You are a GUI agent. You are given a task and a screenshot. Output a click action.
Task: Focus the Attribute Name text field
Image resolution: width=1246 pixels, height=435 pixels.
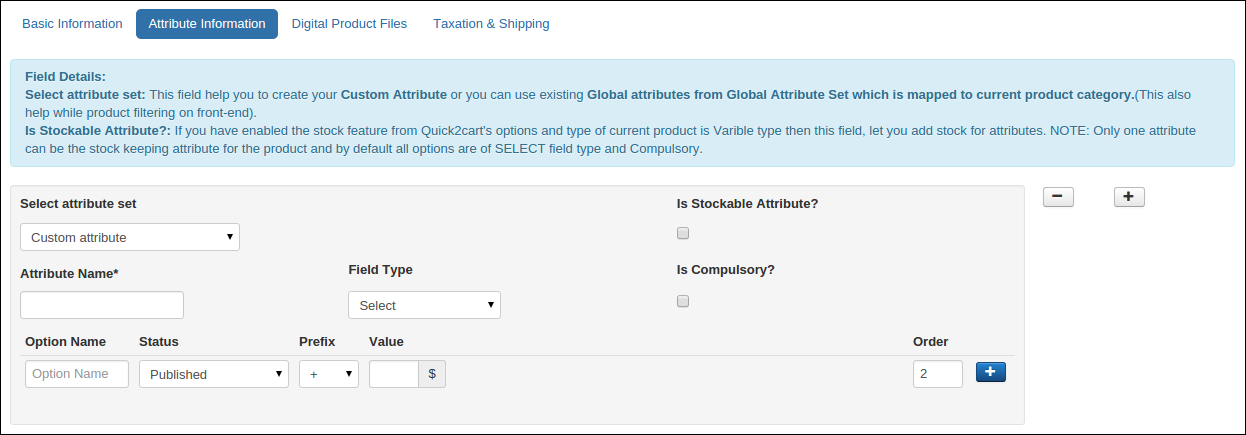coord(102,305)
